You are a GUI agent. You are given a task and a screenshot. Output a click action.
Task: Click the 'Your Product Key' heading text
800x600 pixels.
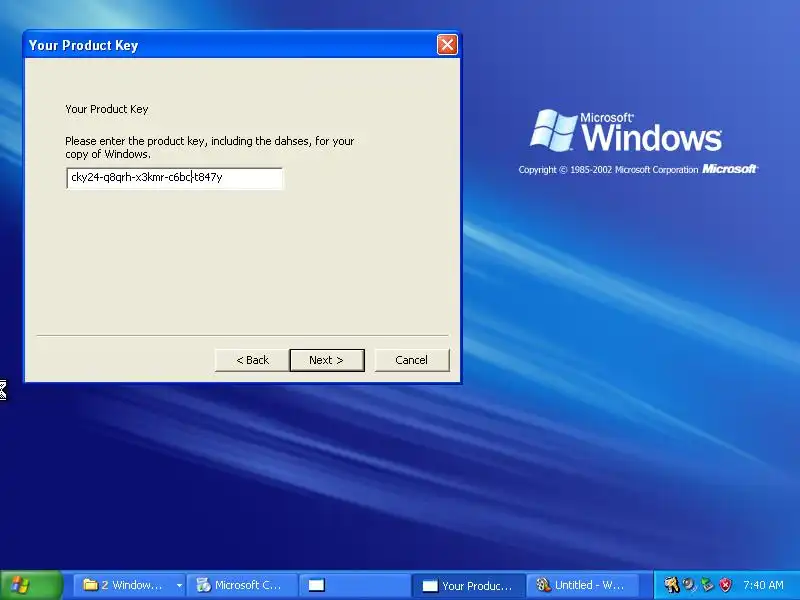[x=107, y=109]
